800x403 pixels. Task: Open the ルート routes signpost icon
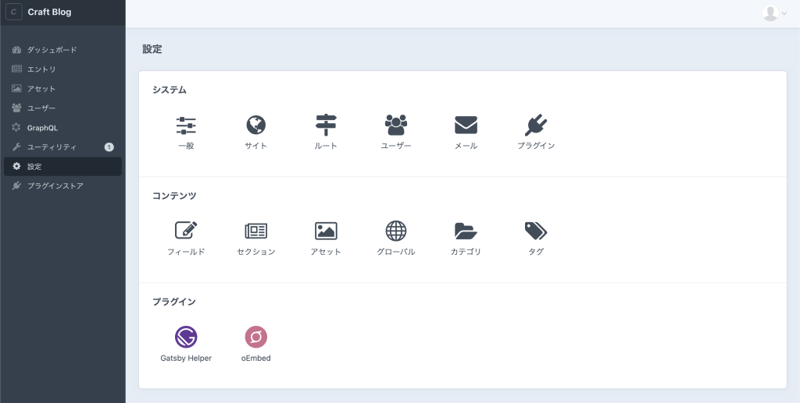[326, 126]
